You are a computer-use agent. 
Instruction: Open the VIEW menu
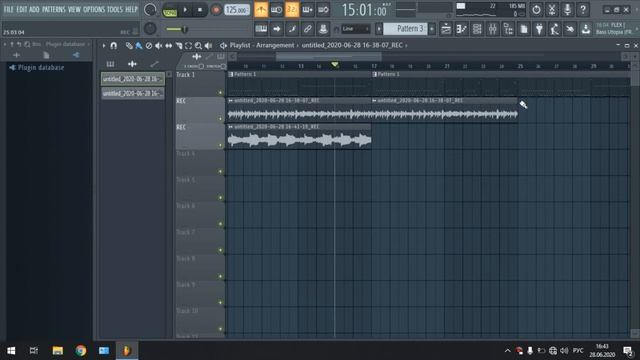pos(74,9)
